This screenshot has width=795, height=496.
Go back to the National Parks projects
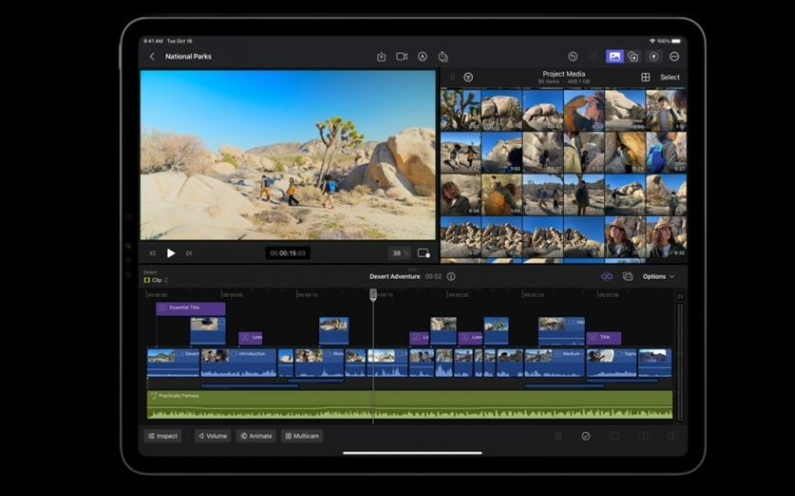pos(152,57)
